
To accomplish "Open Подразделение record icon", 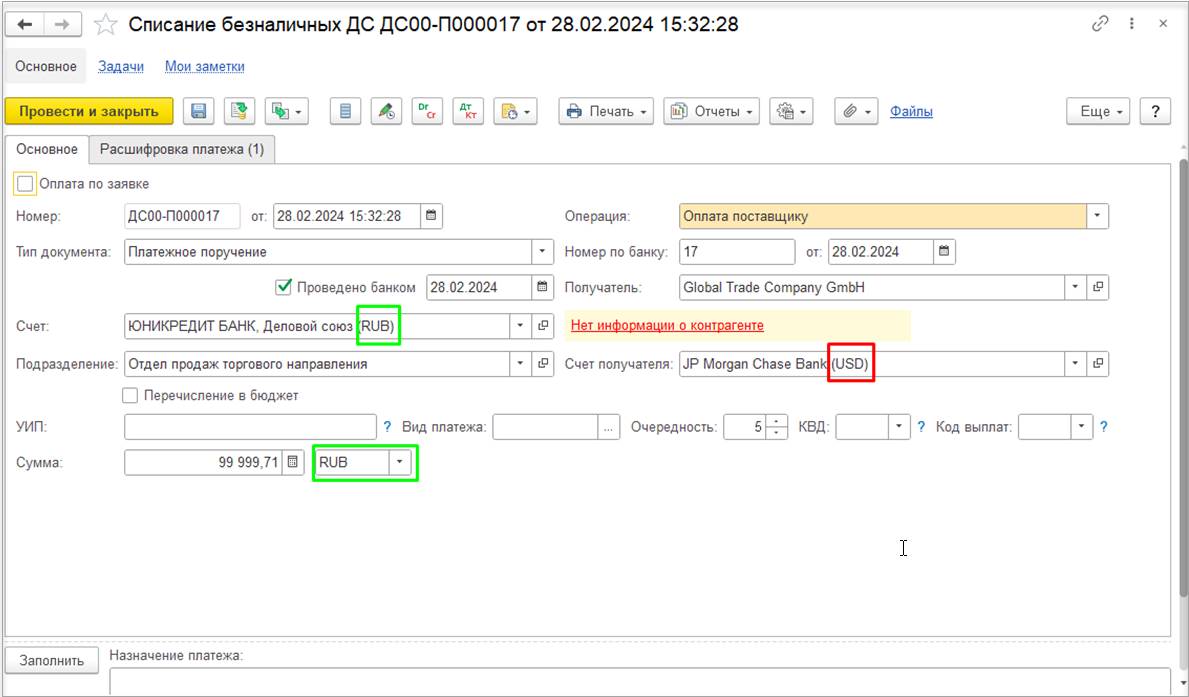I will [543, 364].
